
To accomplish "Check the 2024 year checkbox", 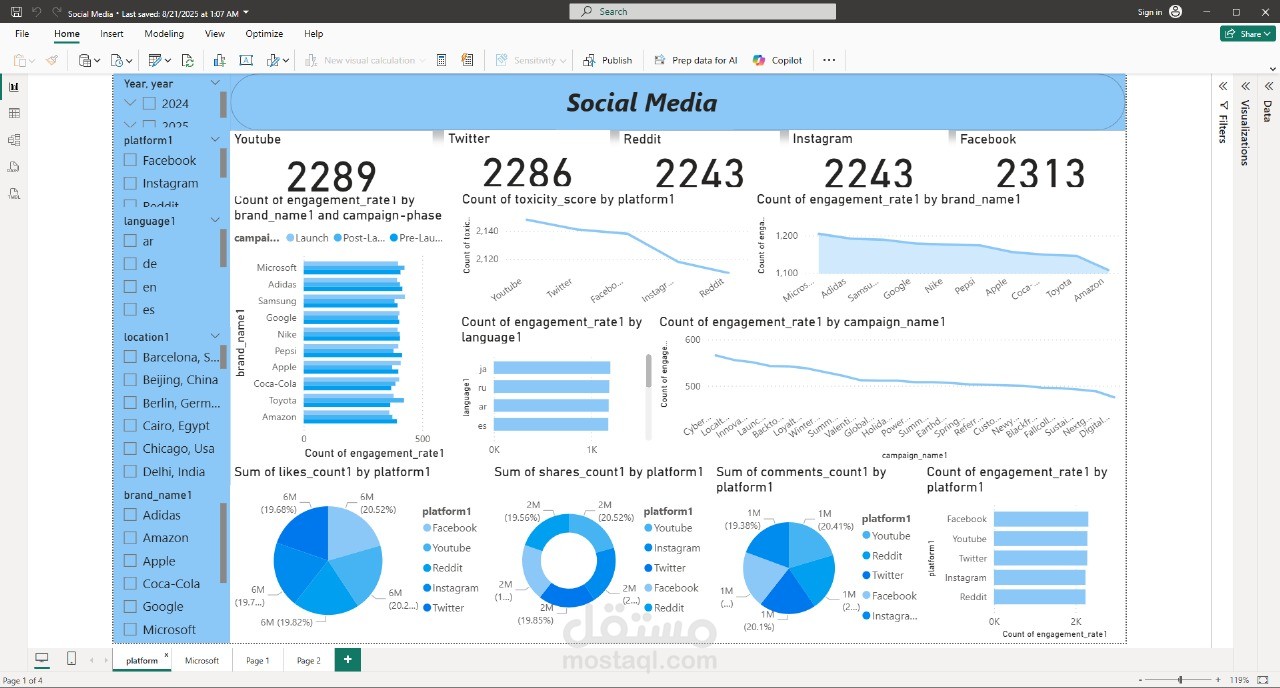I will [x=149, y=103].
